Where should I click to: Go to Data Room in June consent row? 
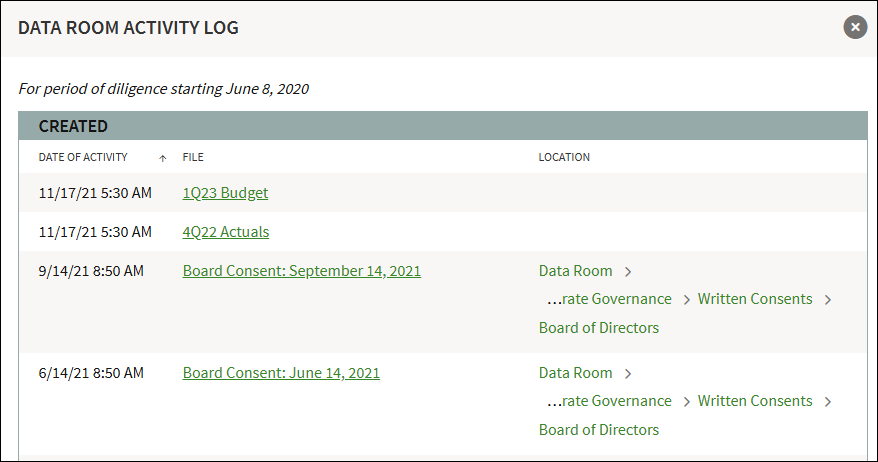point(576,373)
